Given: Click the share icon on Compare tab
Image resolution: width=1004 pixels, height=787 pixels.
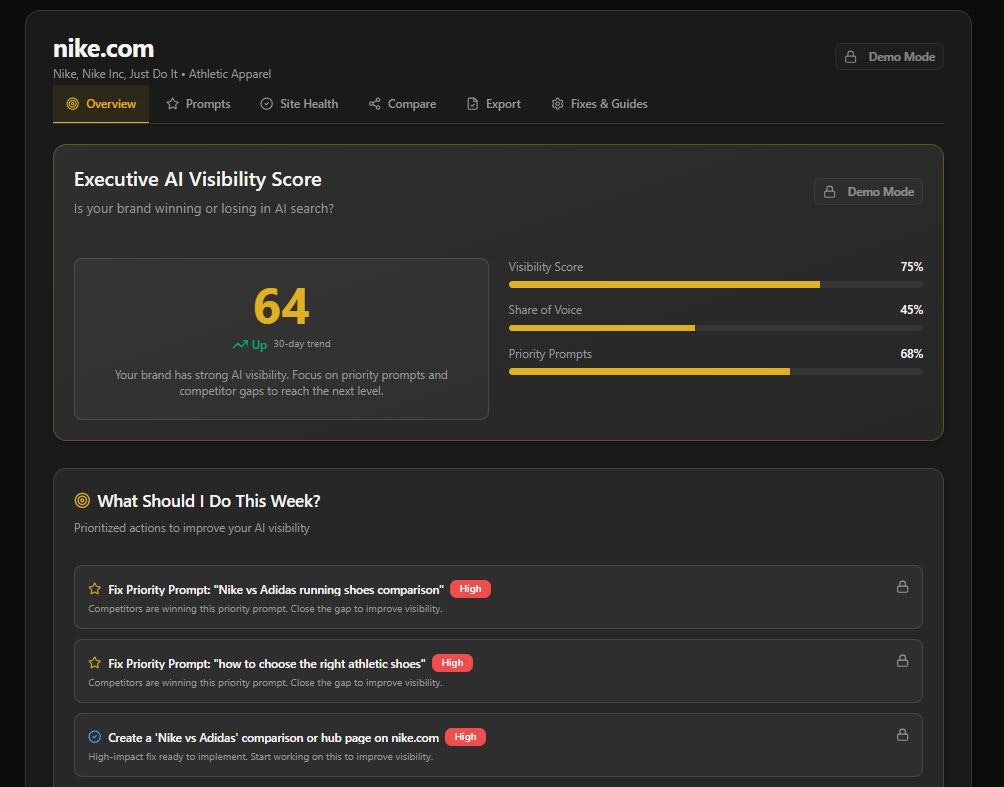Looking at the screenshot, I should pyautogui.click(x=375, y=104).
